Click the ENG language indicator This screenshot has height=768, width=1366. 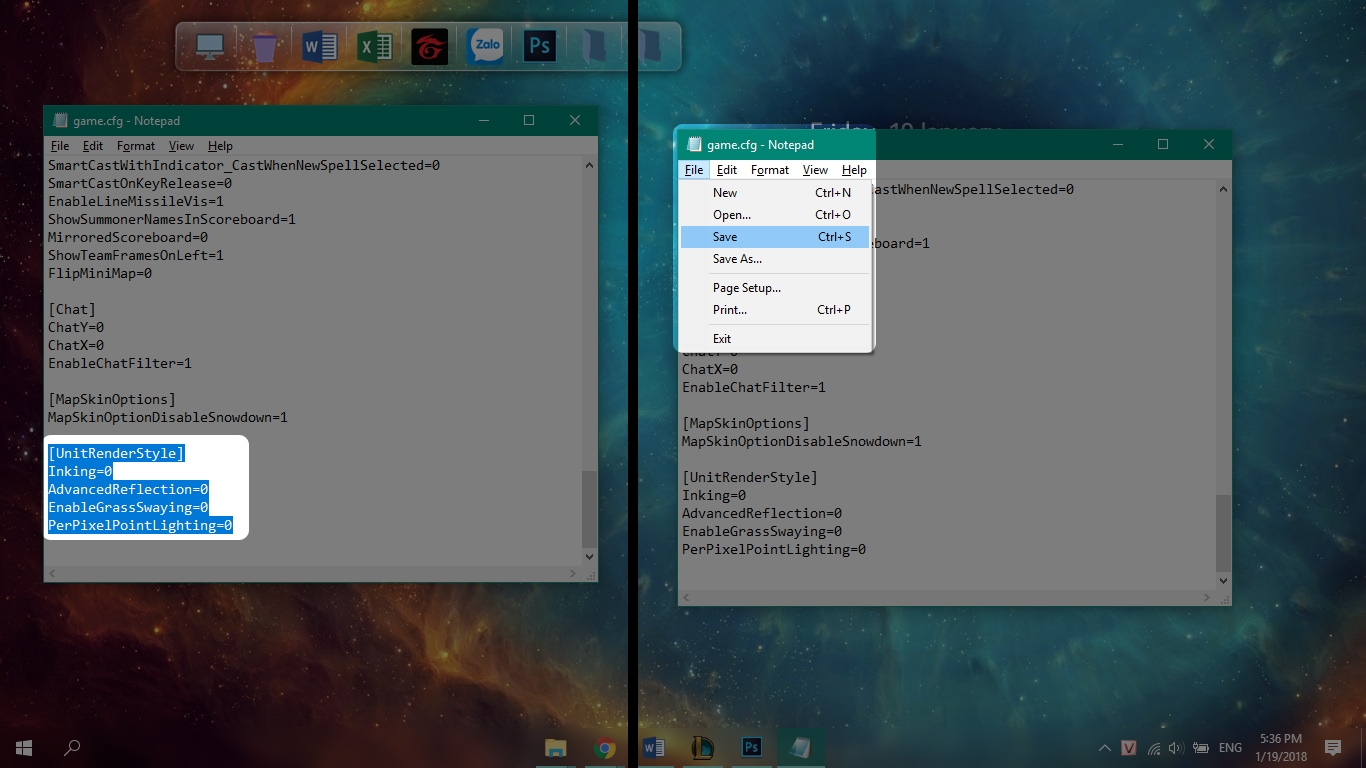(1230, 748)
